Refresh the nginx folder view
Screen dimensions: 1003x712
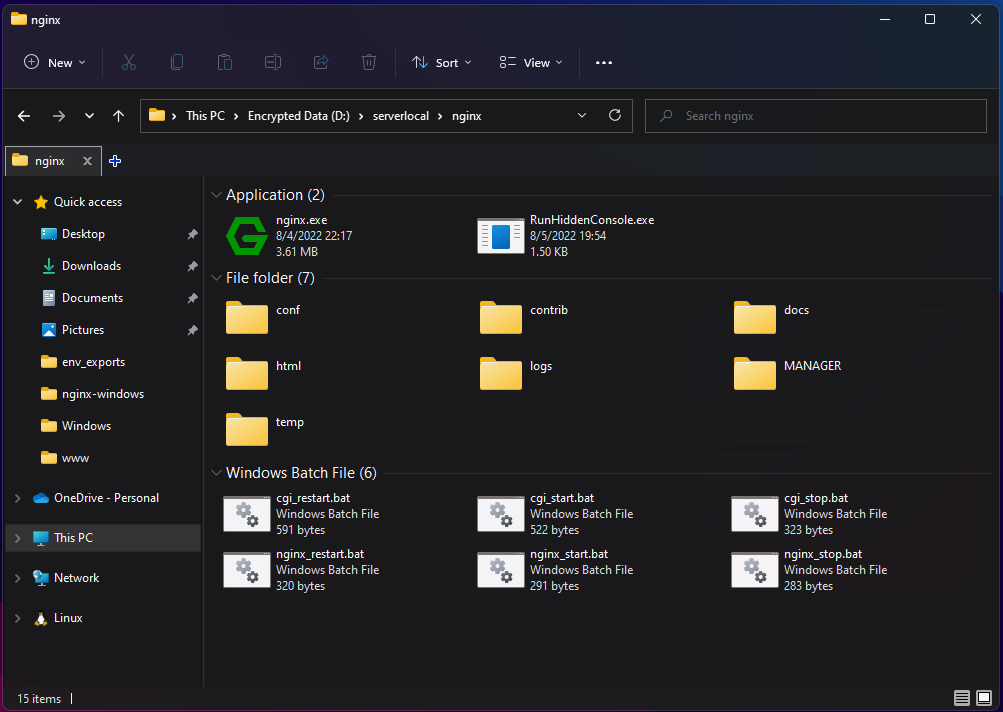(x=615, y=115)
